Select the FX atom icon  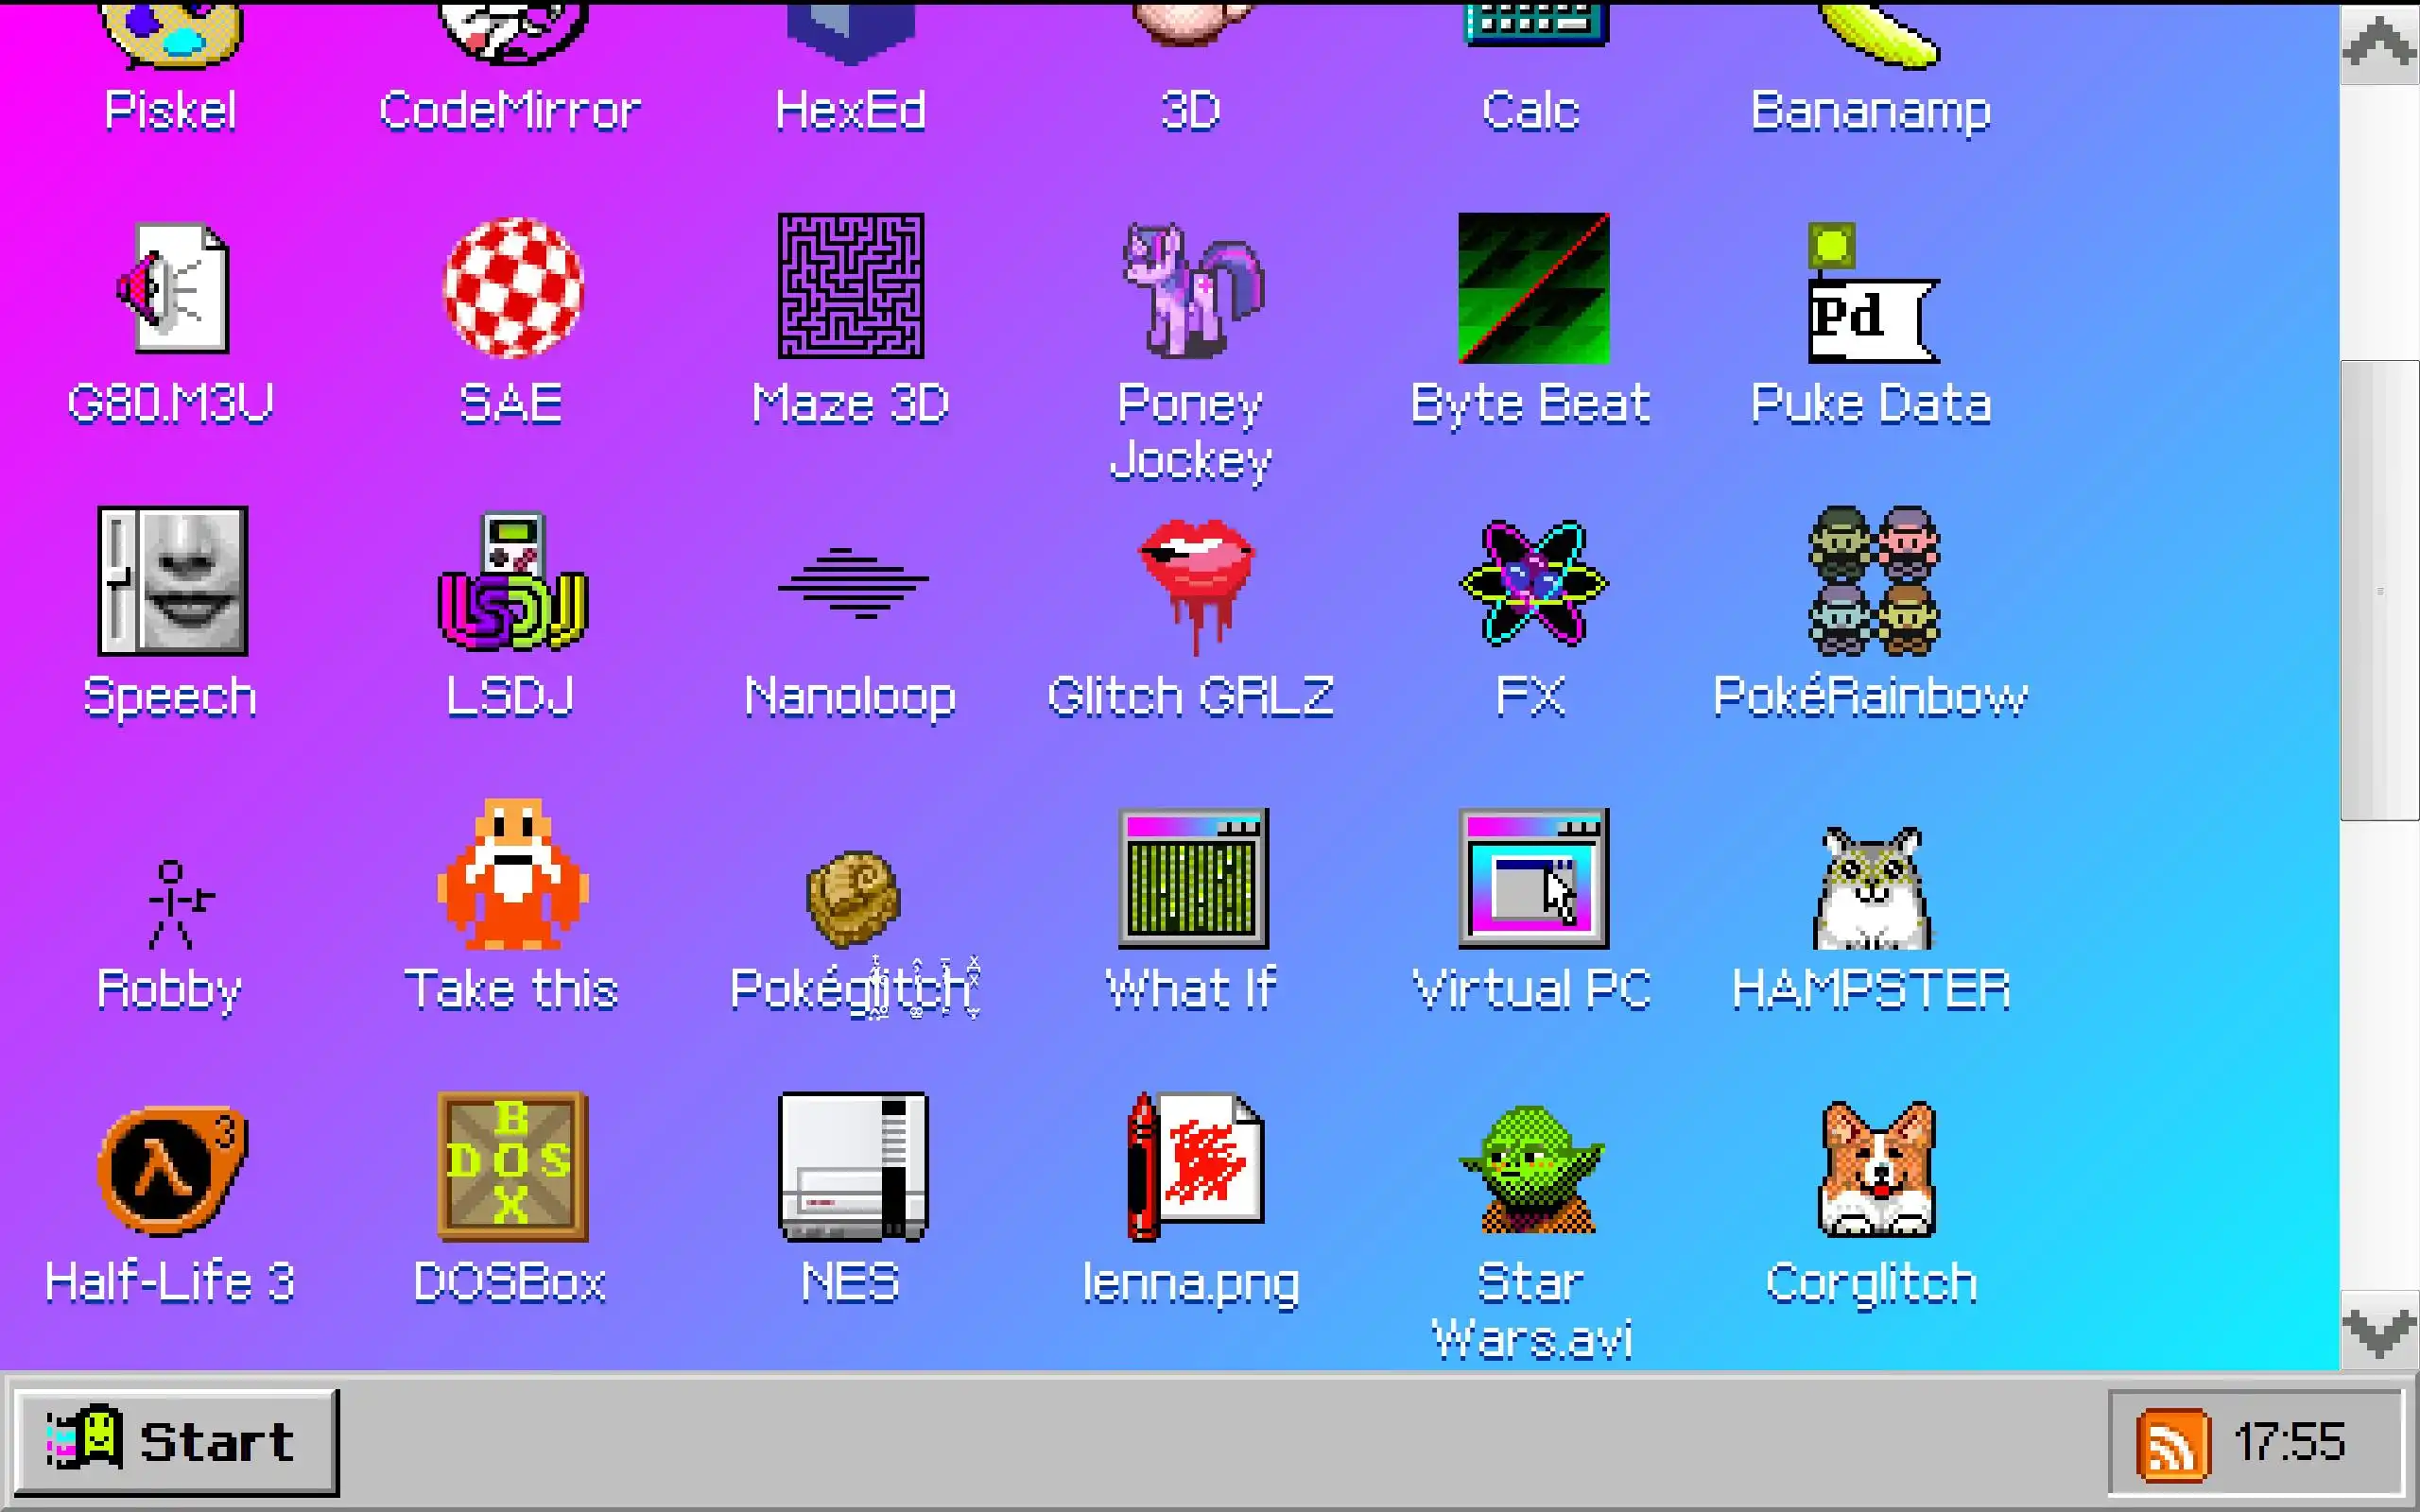click(1532, 584)
